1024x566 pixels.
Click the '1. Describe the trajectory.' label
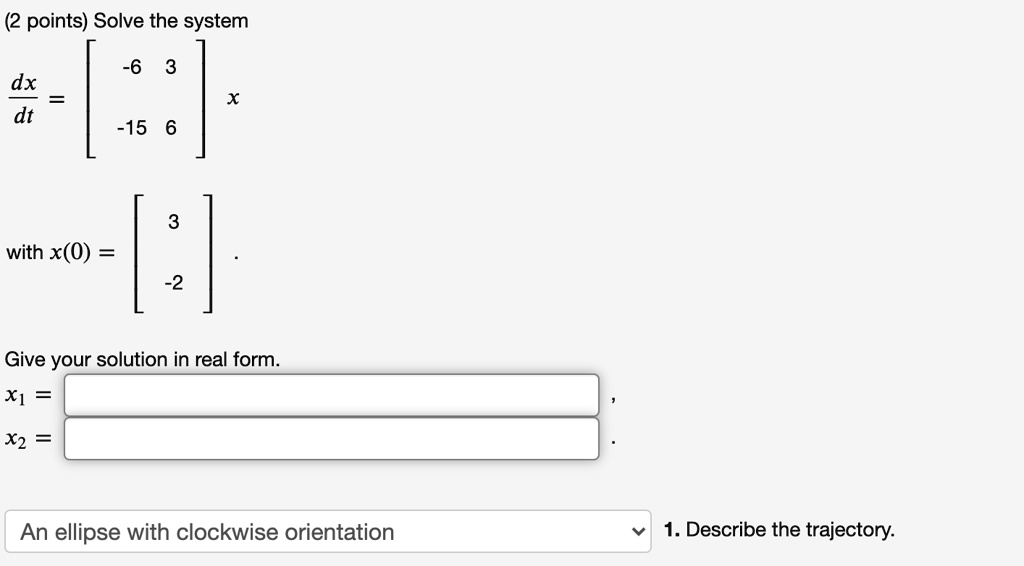point(779,530)
